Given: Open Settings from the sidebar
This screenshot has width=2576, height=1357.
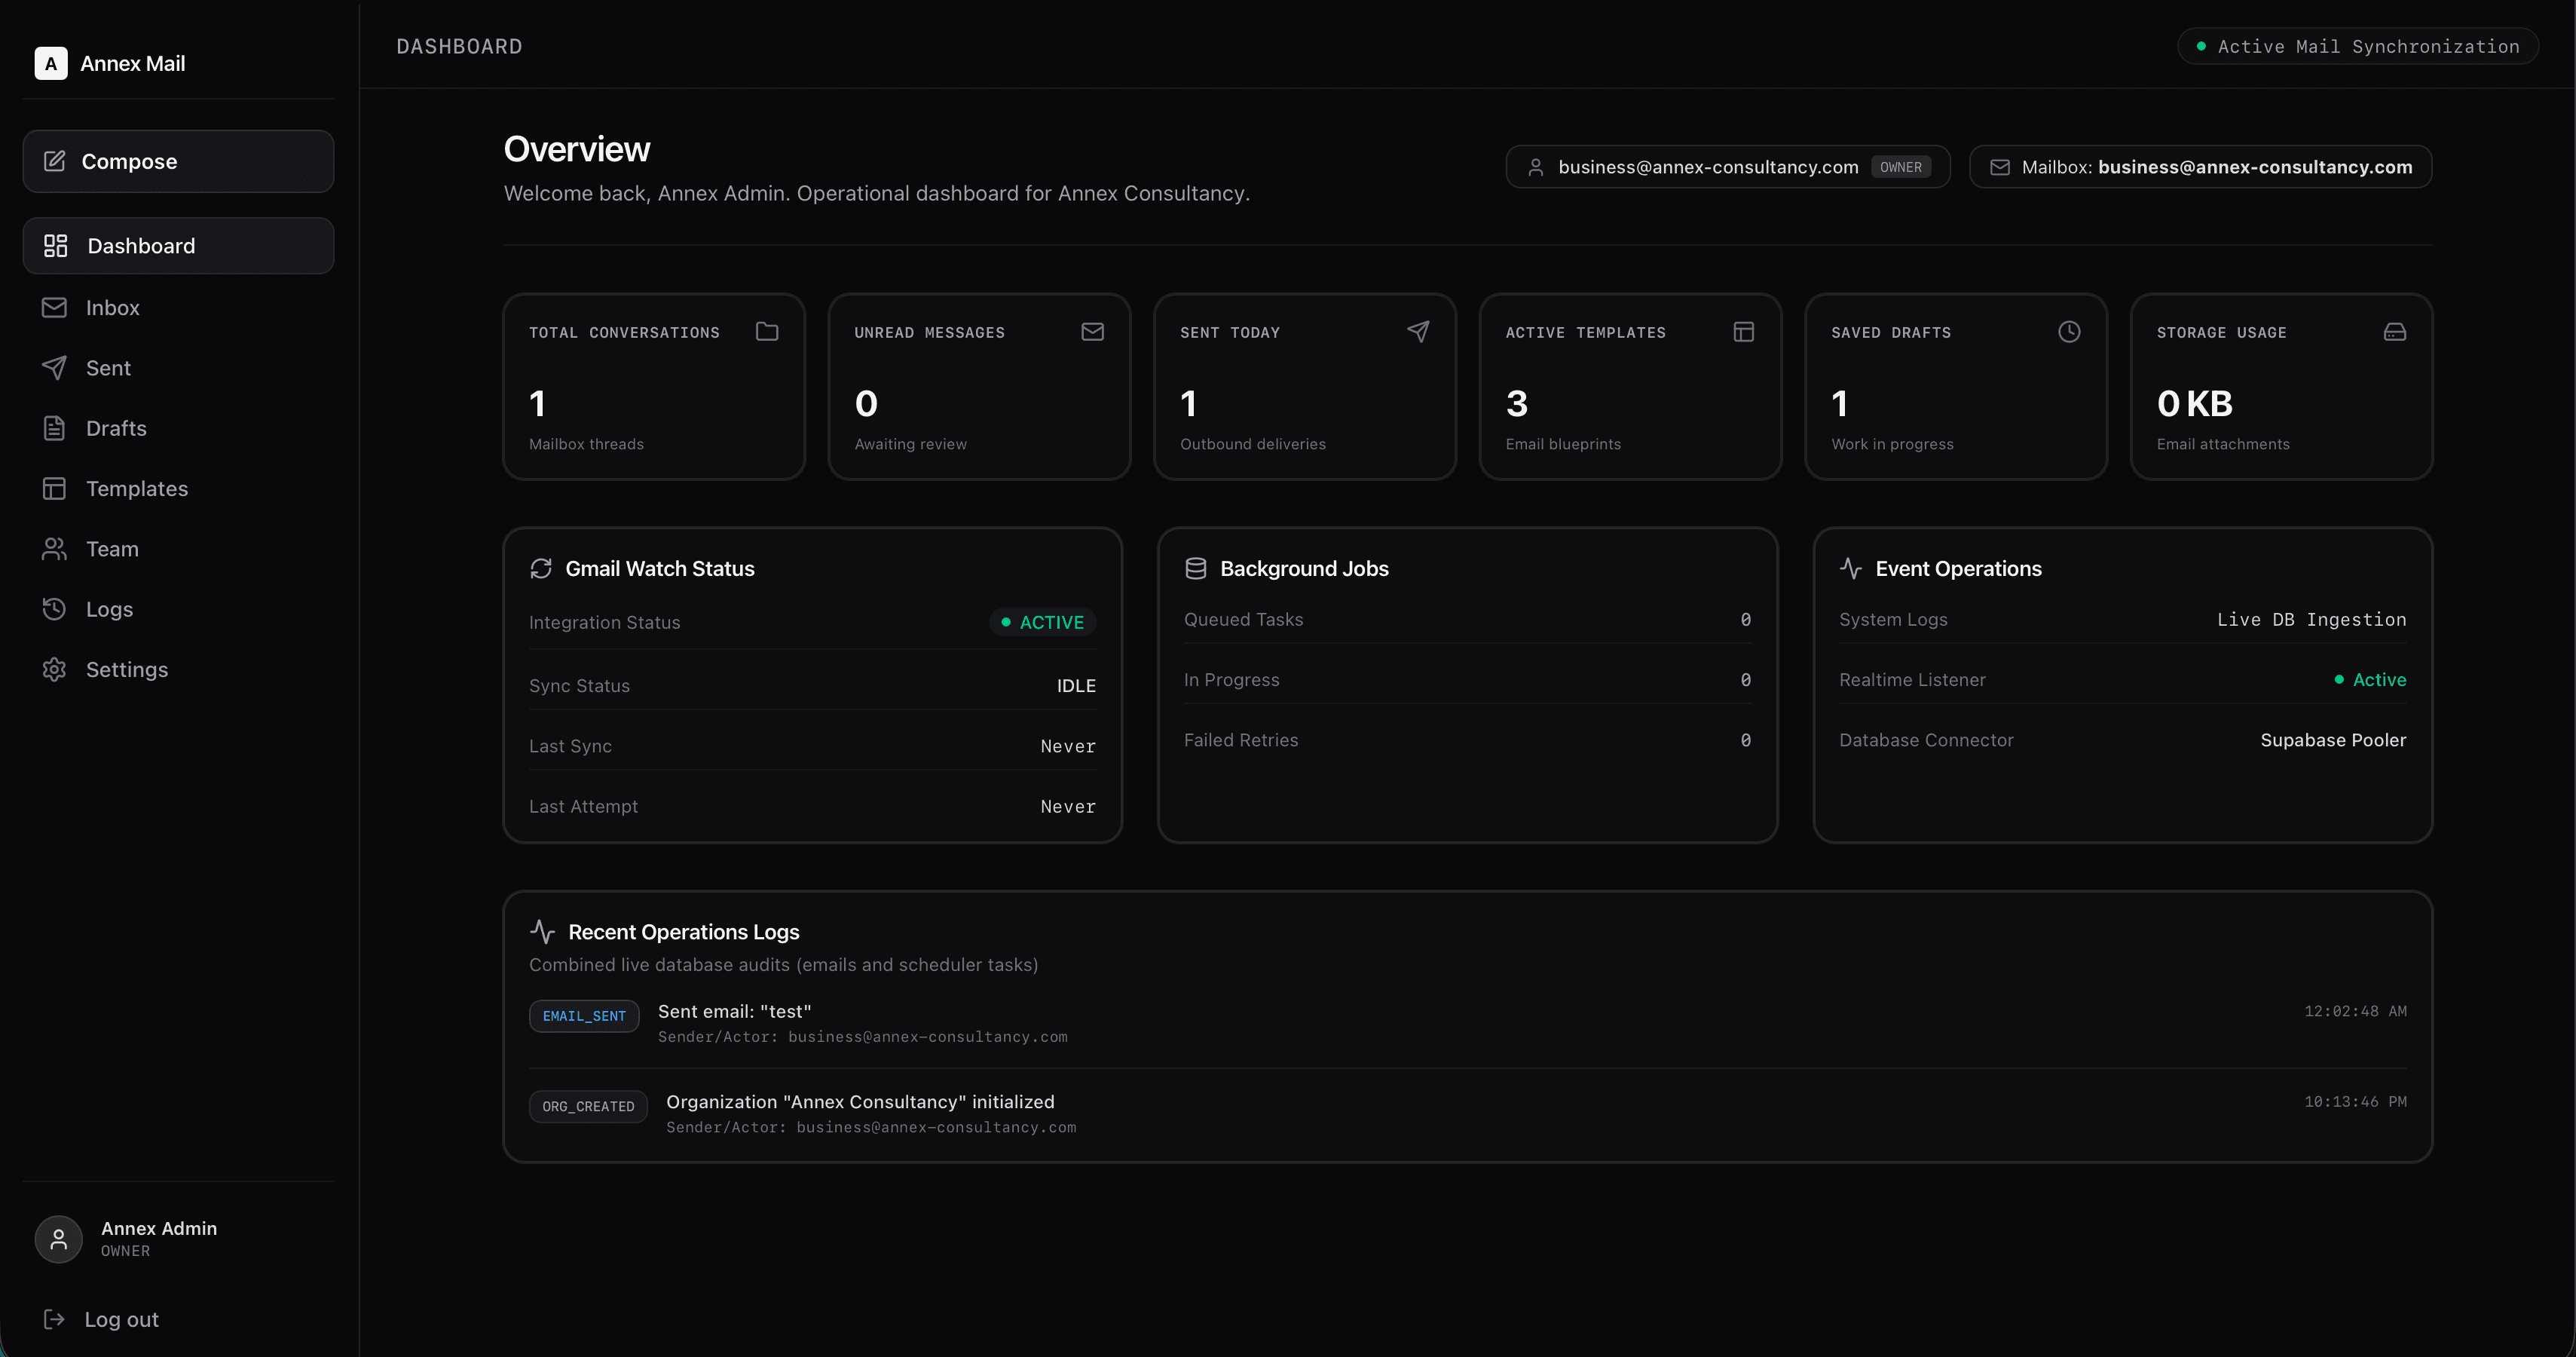Looking at the screenshot, I should [x=178, y=669].
